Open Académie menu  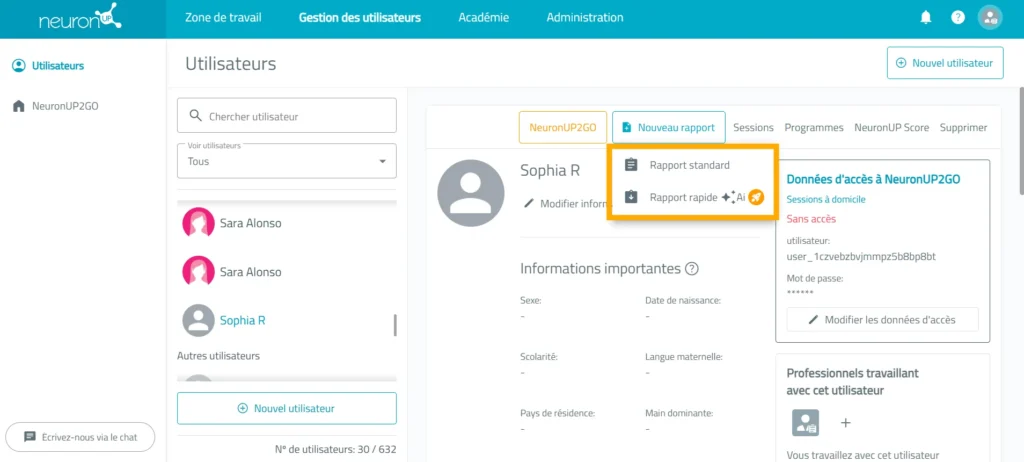(x=483, y=18)
